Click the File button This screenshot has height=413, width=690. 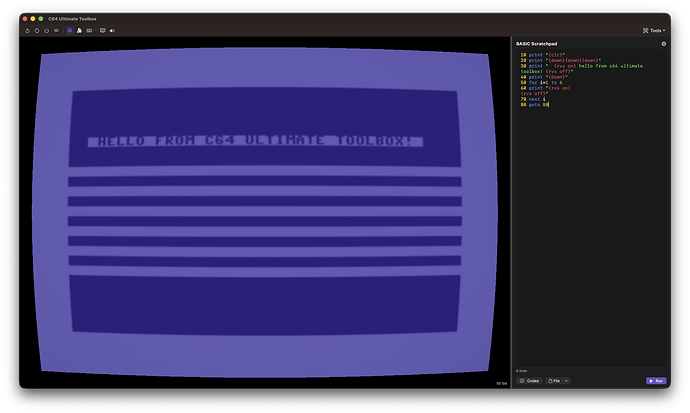[554, 381]
